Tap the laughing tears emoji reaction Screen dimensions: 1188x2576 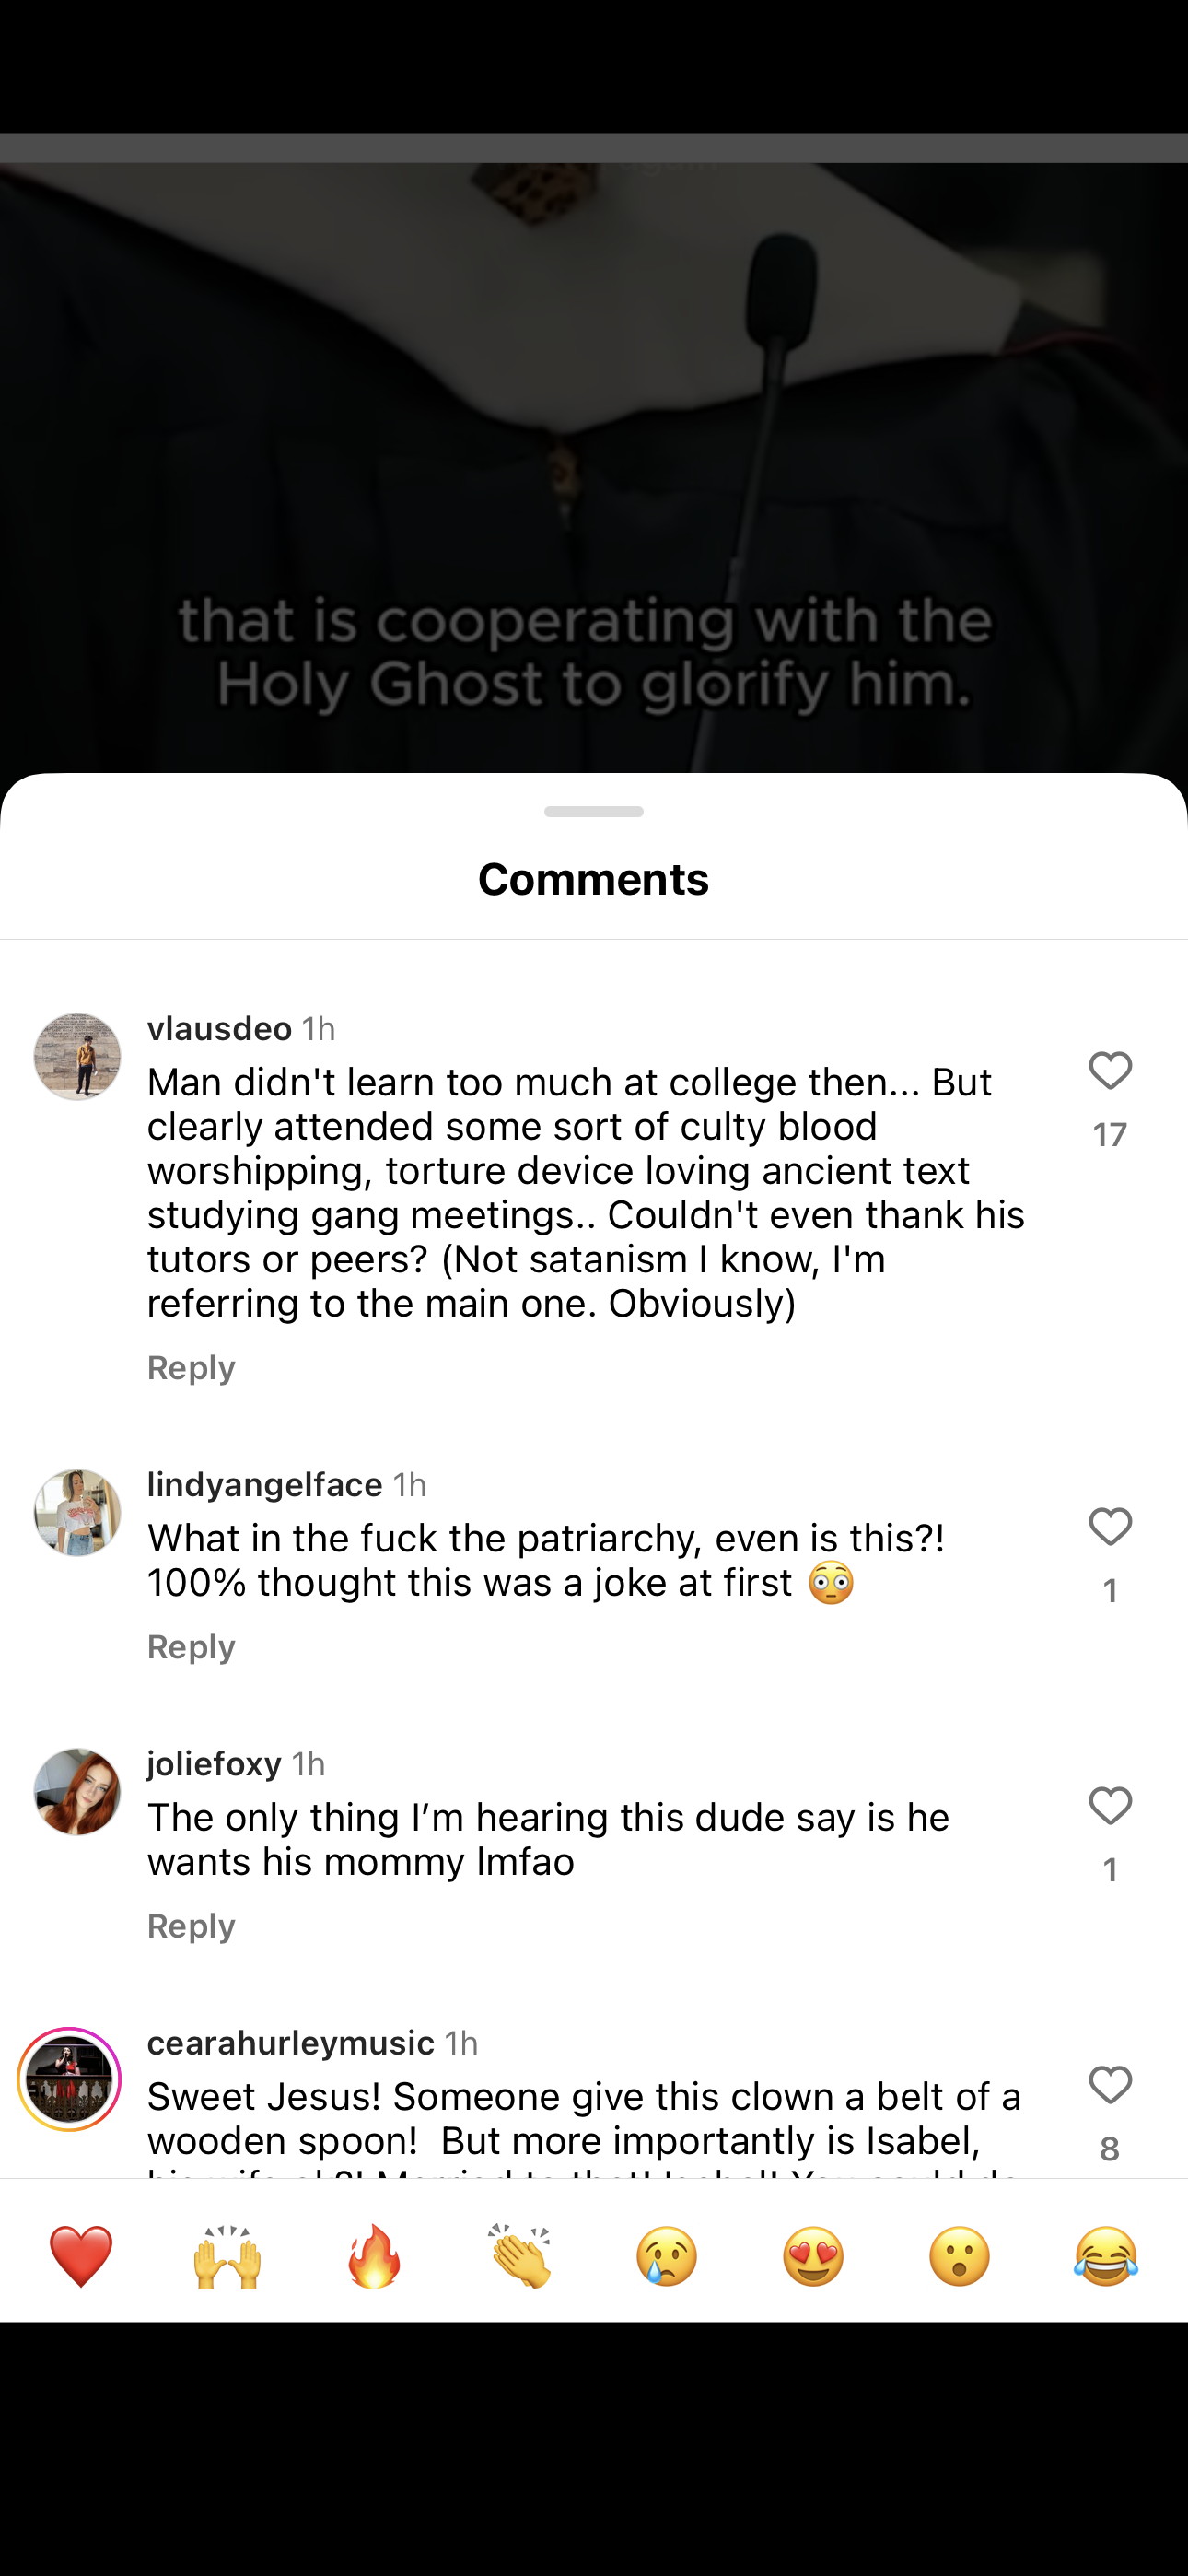(x=1106, y=2257)
